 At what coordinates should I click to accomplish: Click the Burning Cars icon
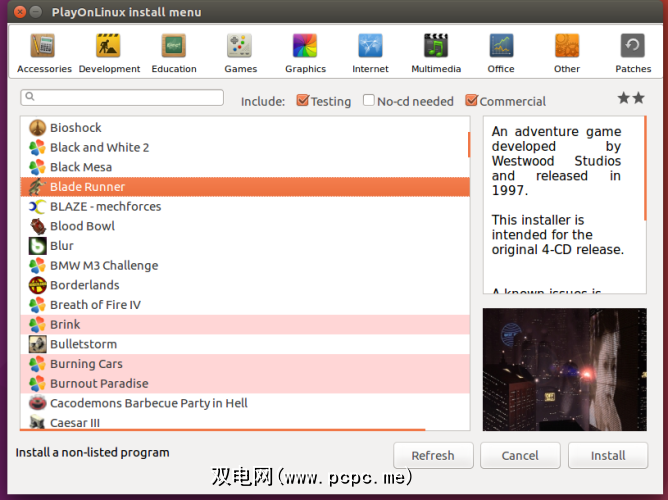tap(37, 364)
